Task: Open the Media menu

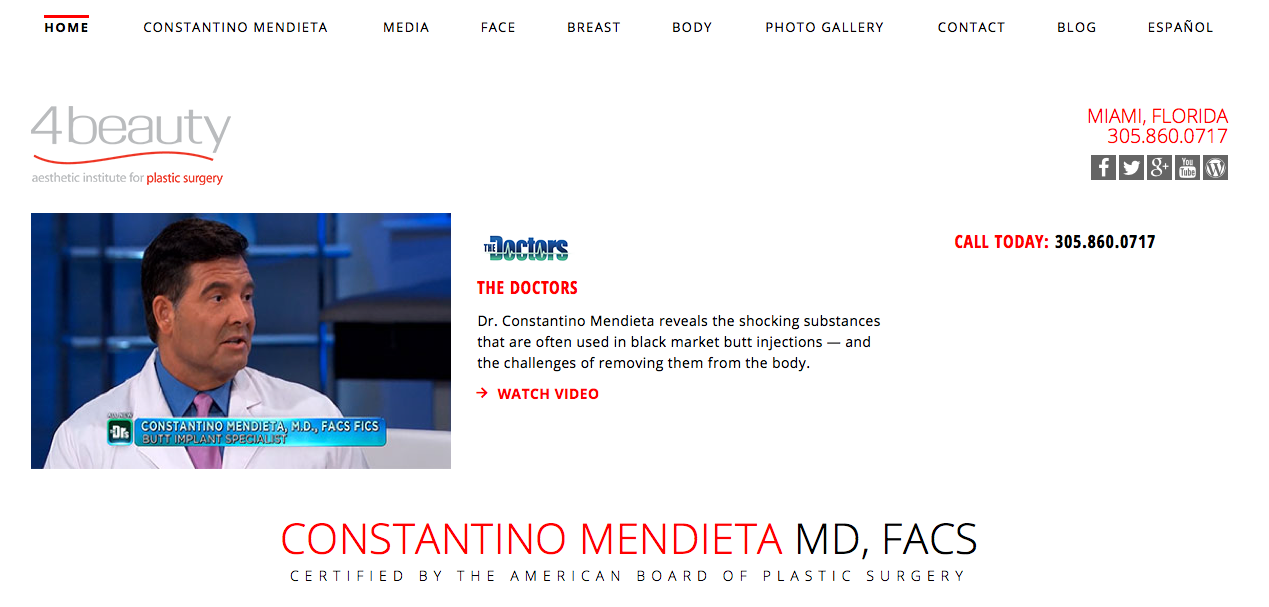Action: 406,27
